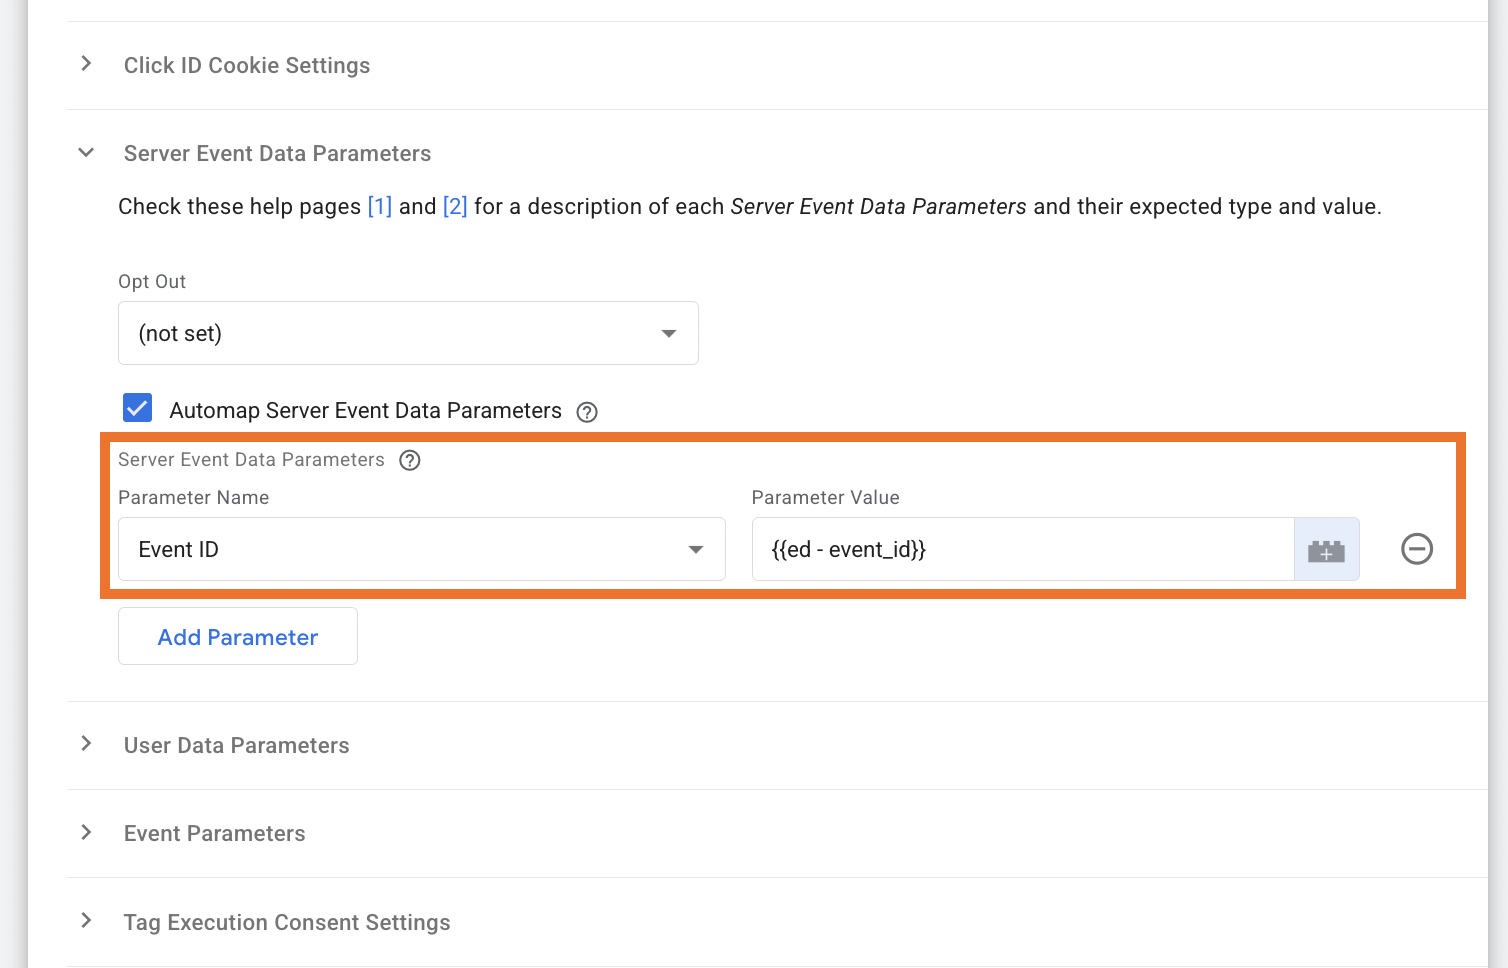
Task: Click the Parameter Value input field
Action: [x=1022, y=549]
